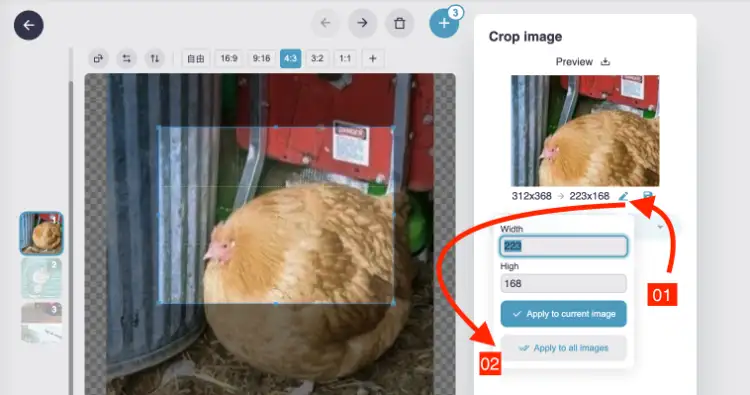
Task: Open the second image thumbnail
Action: pos(42,278)
